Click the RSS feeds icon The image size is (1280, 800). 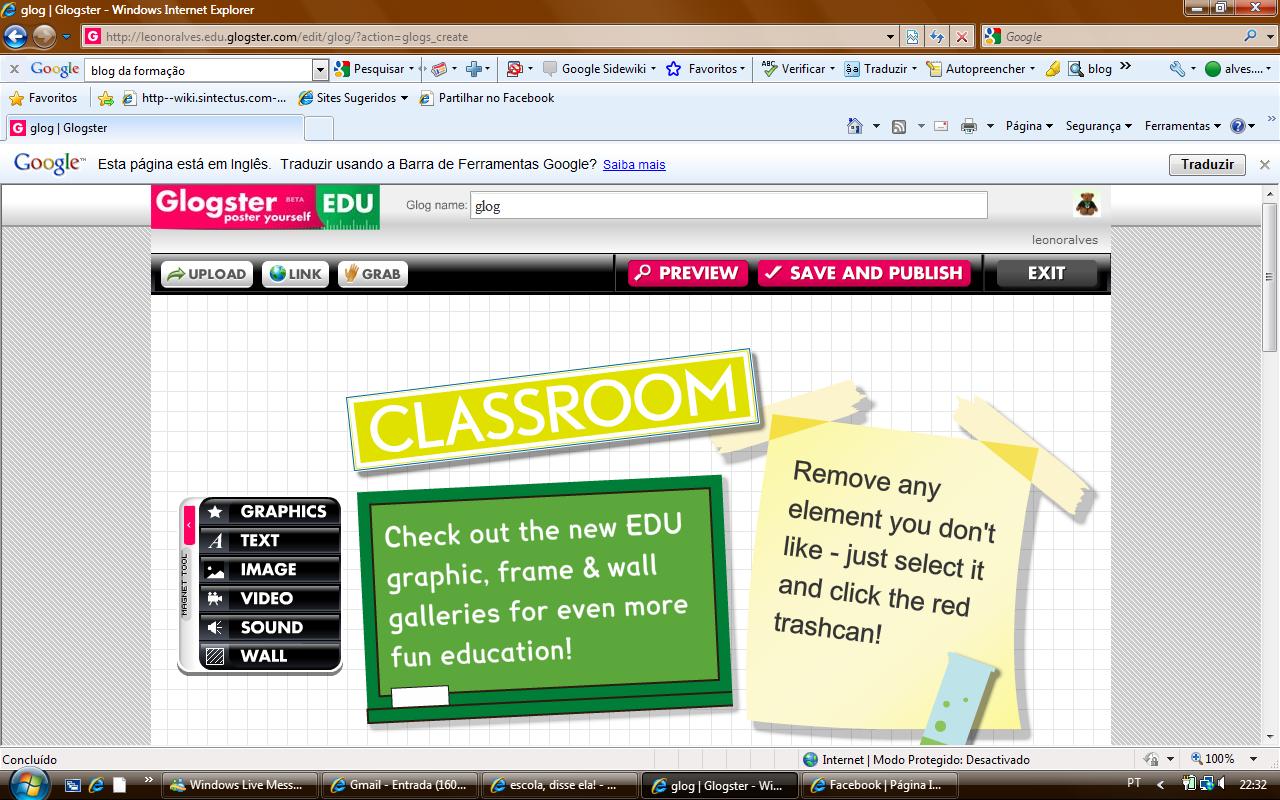[x=898, y=126]
